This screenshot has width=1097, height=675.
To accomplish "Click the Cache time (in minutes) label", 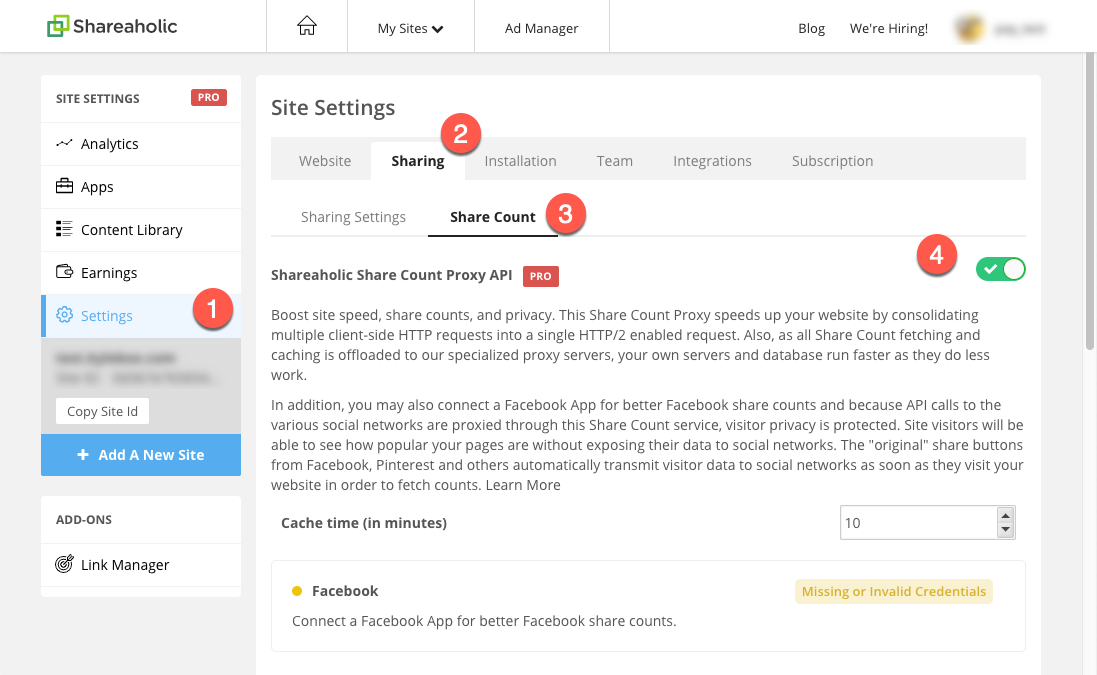I will click(x=364, y=523).
